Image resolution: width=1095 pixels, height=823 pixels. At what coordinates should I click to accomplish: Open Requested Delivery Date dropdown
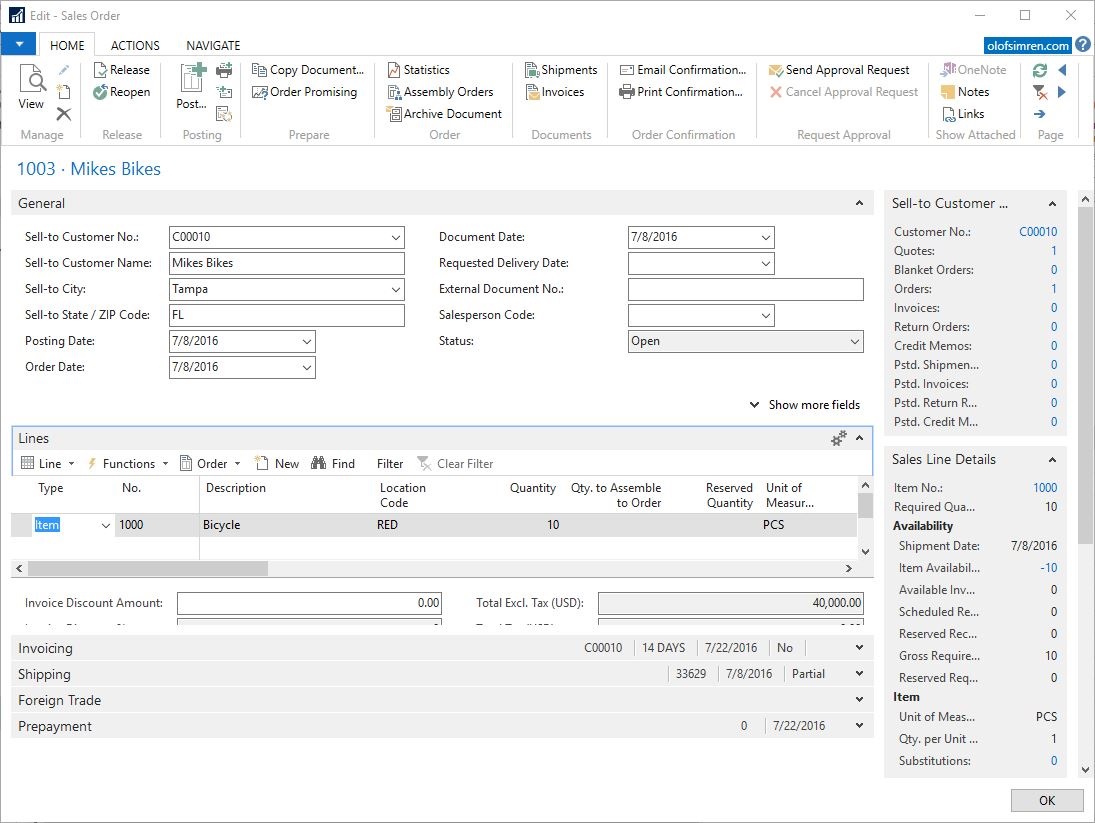pos(765,263)
